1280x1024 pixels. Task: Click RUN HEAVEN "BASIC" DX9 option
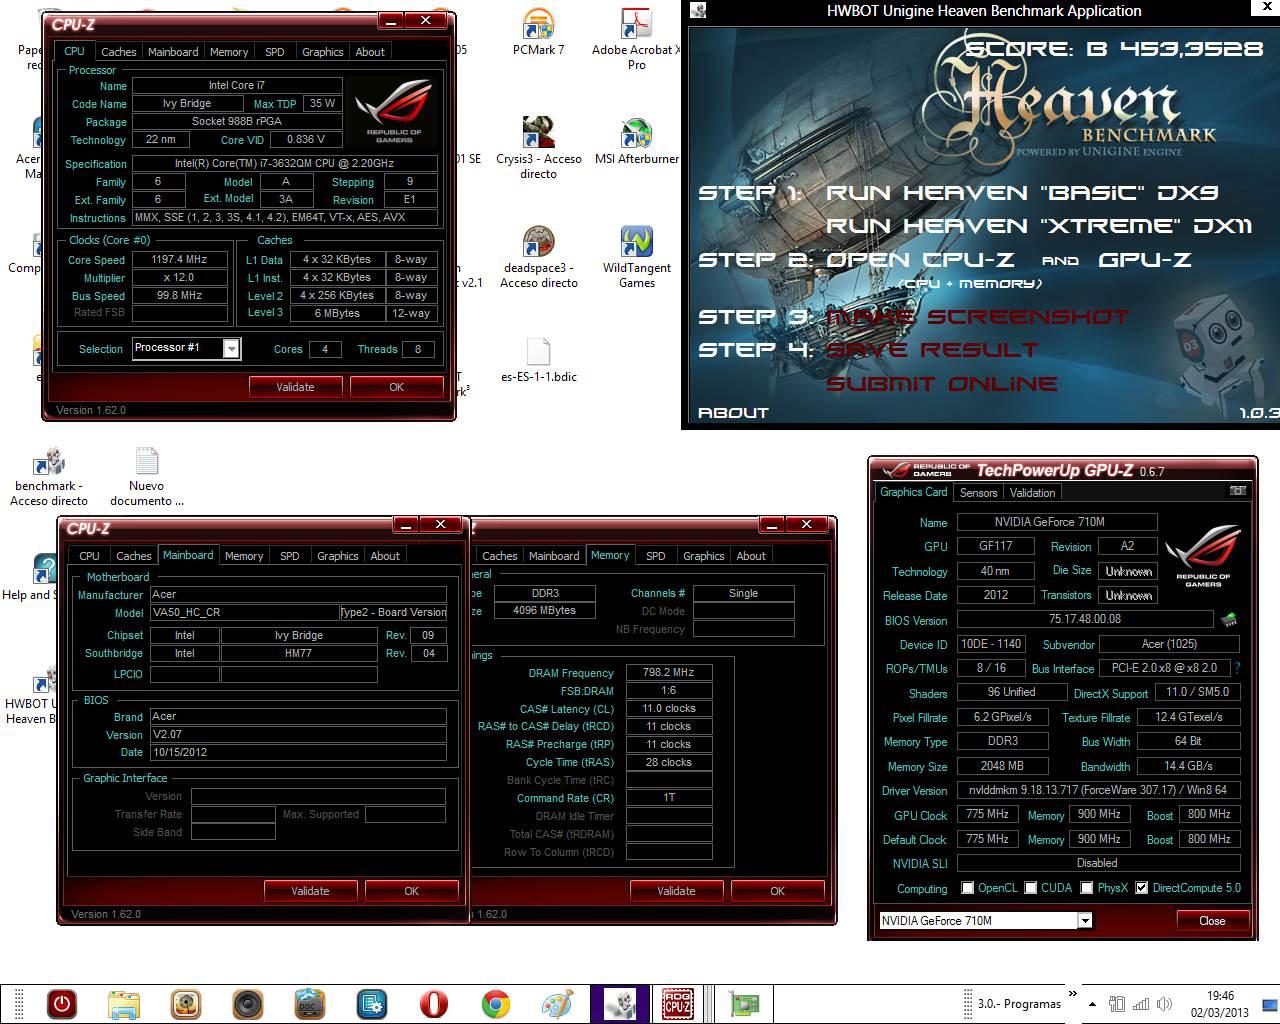[1021, 193]
